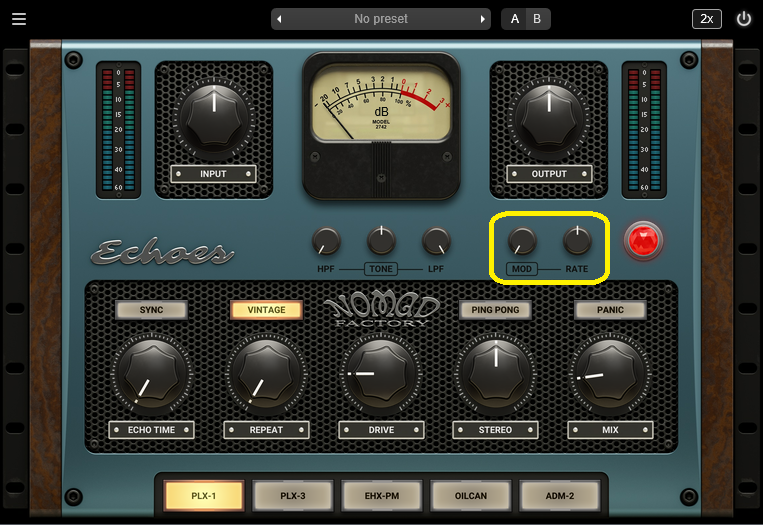Switch to the ADM-2 echo model

point(560,496)
